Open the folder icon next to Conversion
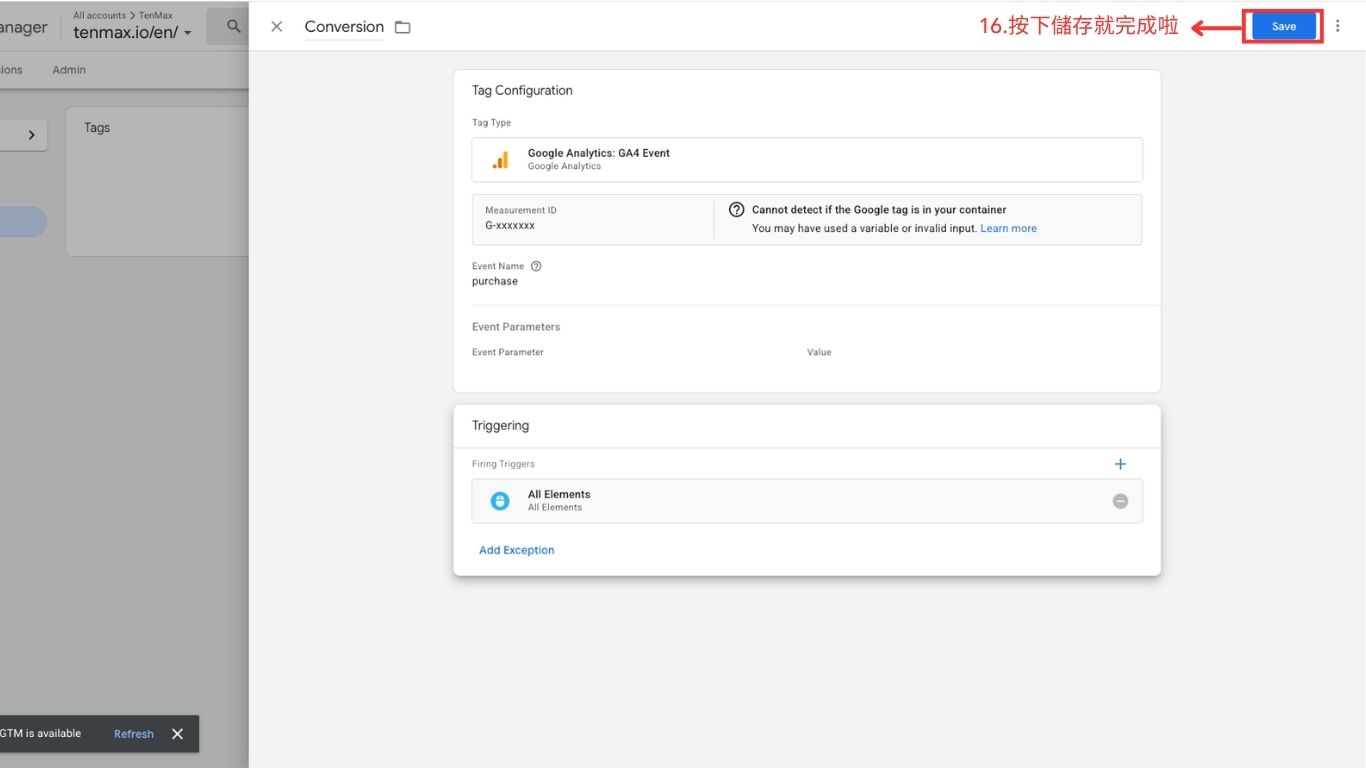This screenshot has height=768, width=1366. 403,27
